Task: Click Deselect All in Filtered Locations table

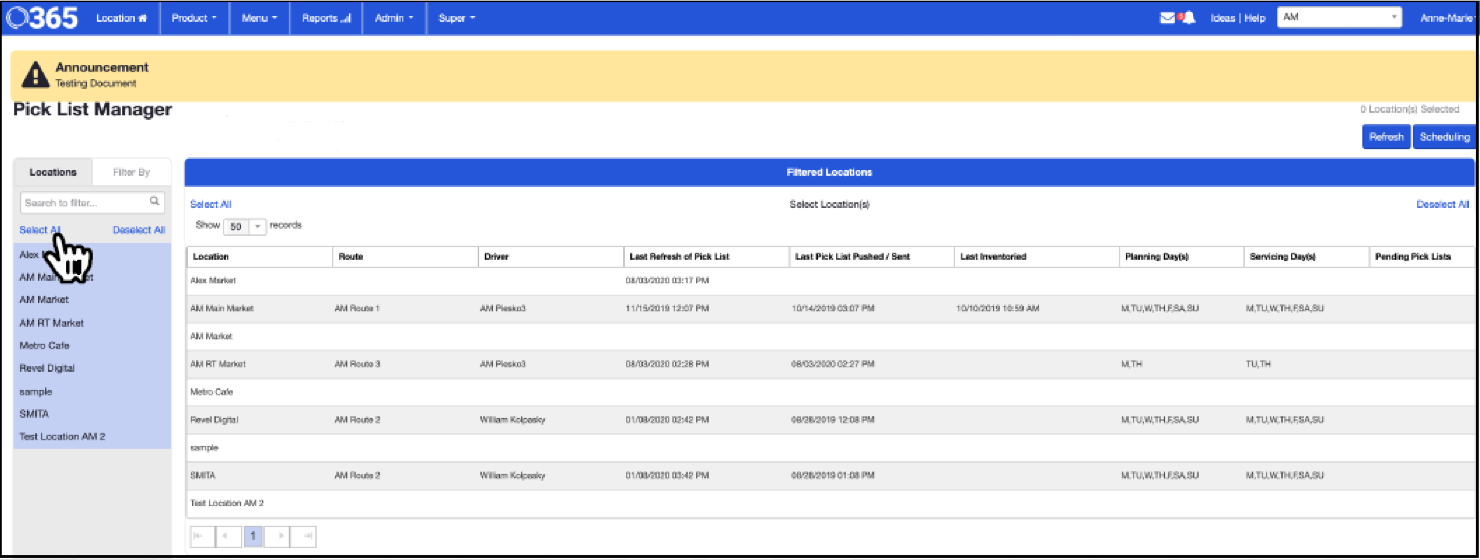Action: click(1442, 205)
